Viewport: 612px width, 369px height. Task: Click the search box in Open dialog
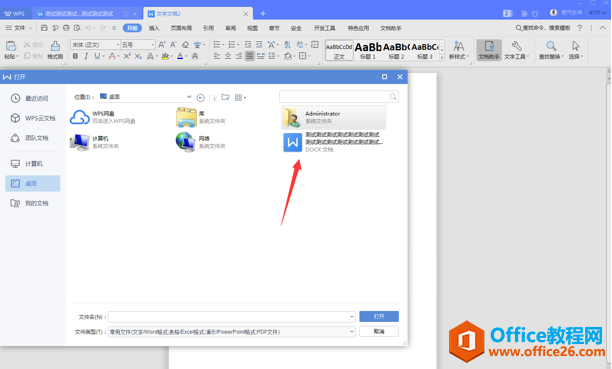point(339,96)
